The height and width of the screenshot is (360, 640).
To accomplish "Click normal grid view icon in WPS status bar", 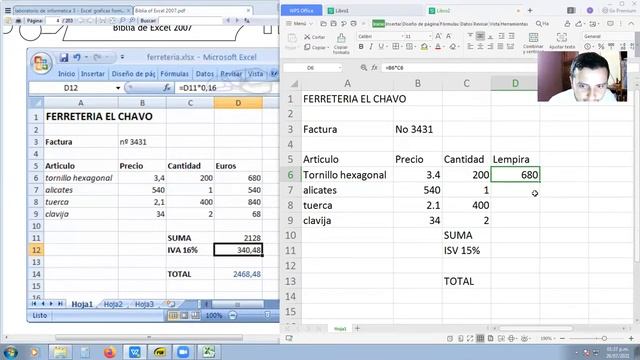I will point(480,338).
